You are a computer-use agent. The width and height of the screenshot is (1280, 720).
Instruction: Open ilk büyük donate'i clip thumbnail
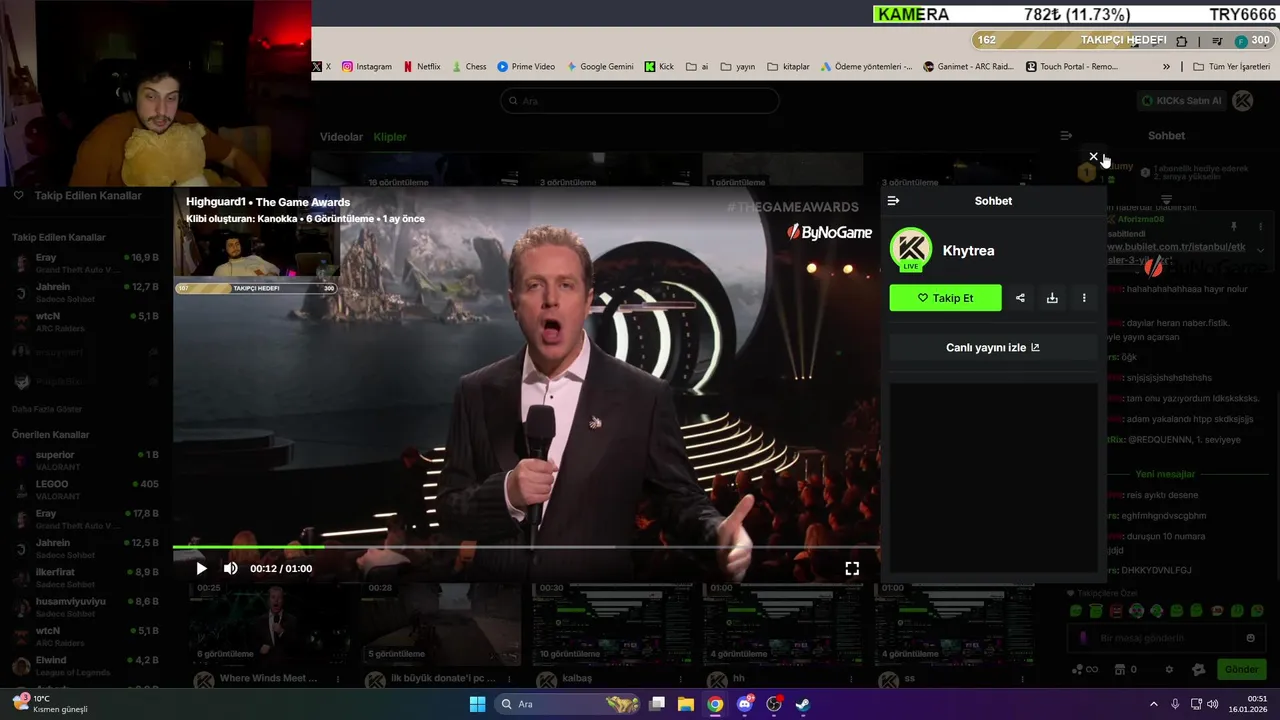click(x=440, y=623)
